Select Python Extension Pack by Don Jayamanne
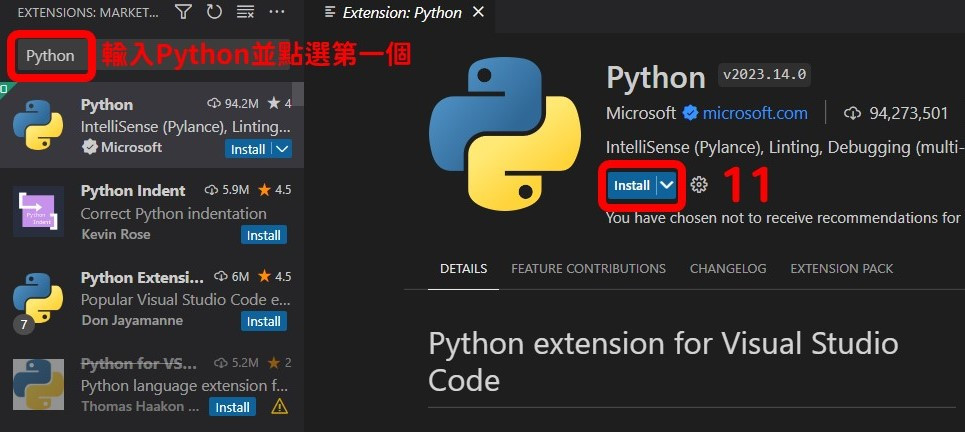This screenshot has width=965, height=432. (x=152, y=298)
